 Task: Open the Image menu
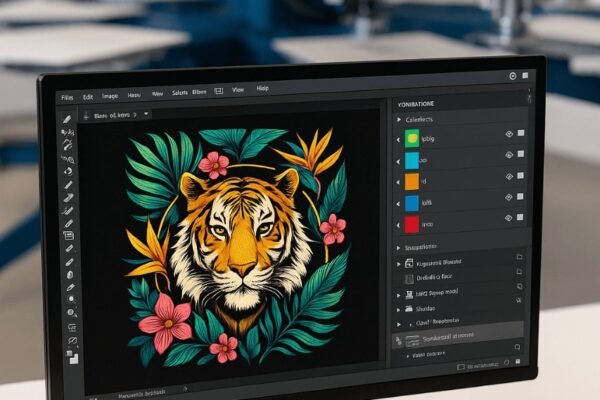coord(110,96)
